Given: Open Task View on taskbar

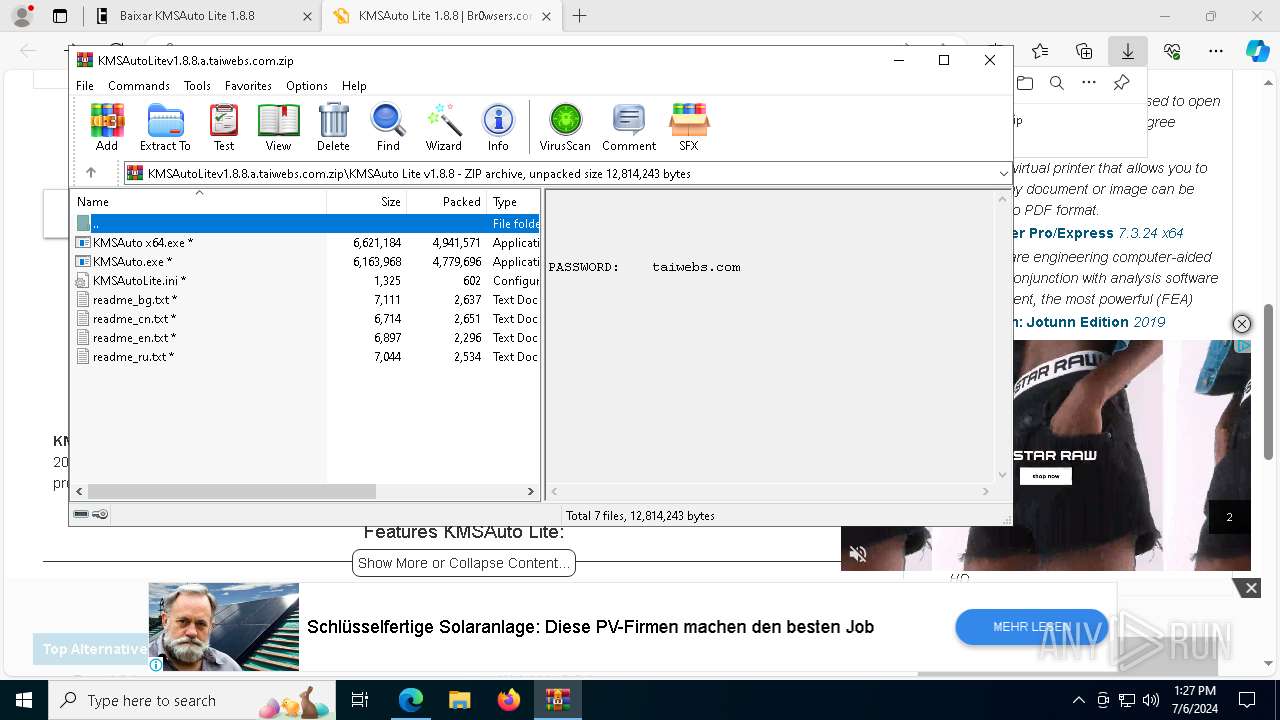Looking at the screenshot, I should pos(361,700).
